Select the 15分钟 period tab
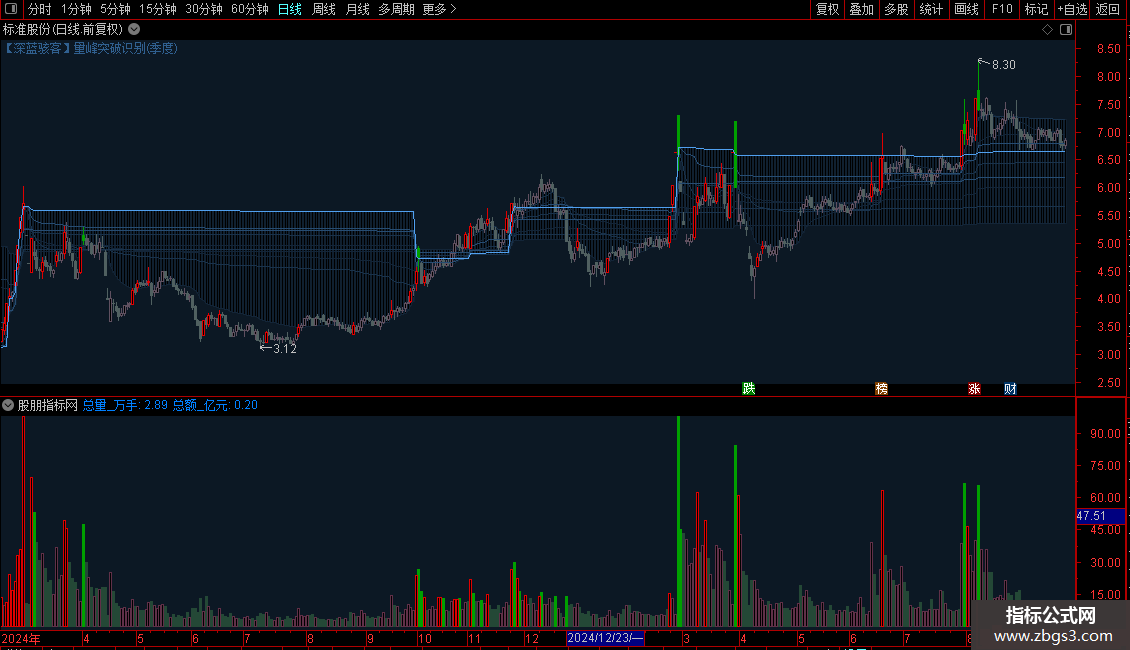Image resolution: width=1130 pixels, height=650 pixels. (x=157, y=9)
